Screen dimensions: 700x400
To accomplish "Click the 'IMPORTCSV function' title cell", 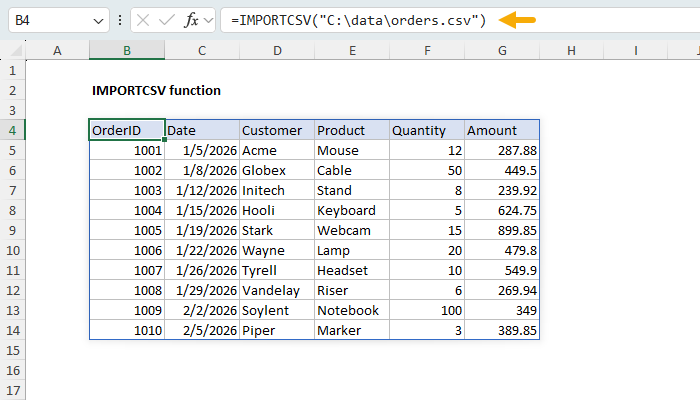I will pyautogui.click(x=156, y=91).
